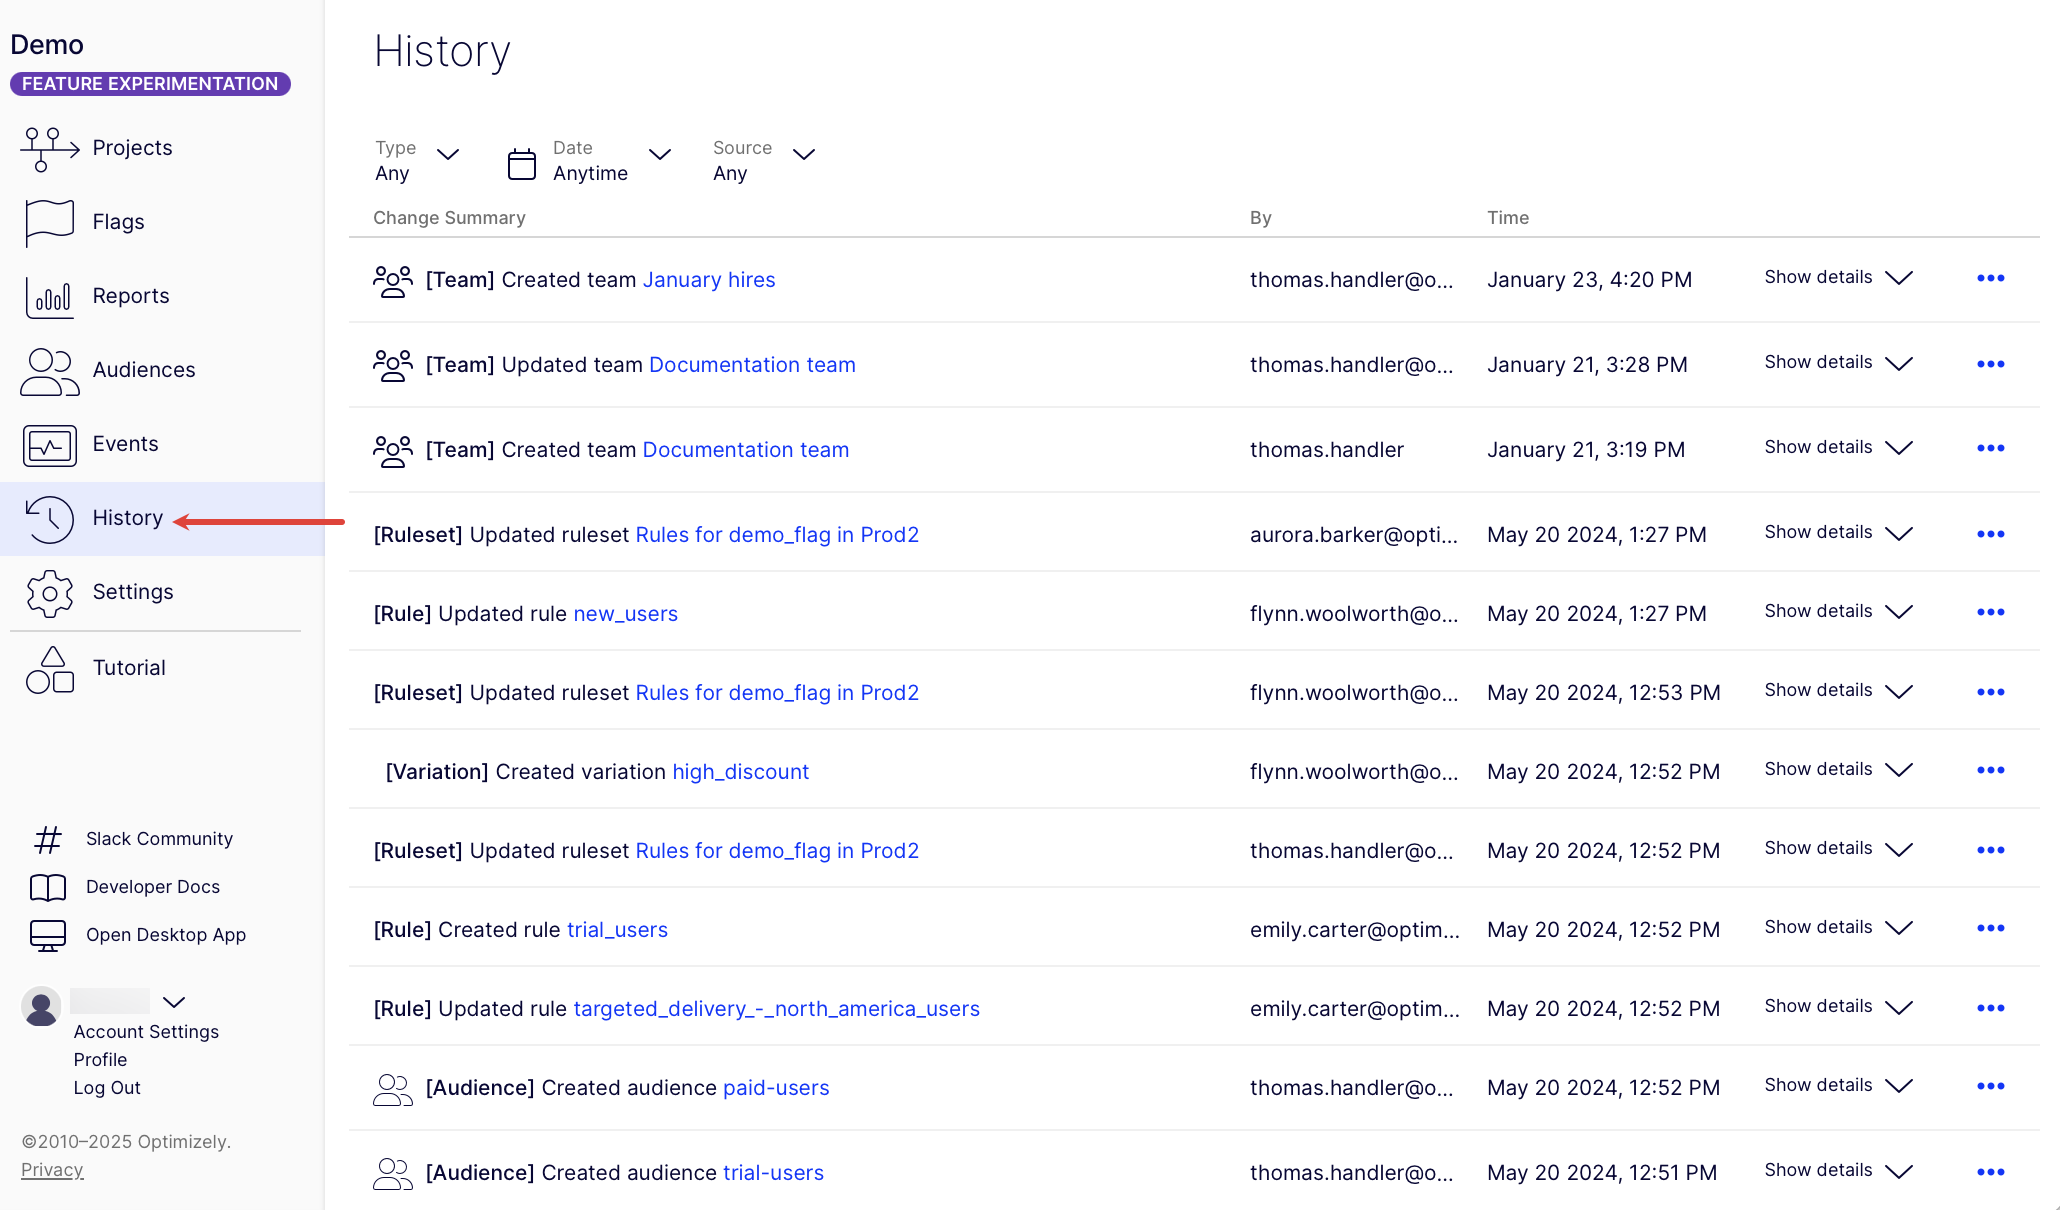The width and height of the screenshot is (2060, 1210).
Task: Open the three-dot menu on the new_users row
Action: click(x=1991, y=612)
